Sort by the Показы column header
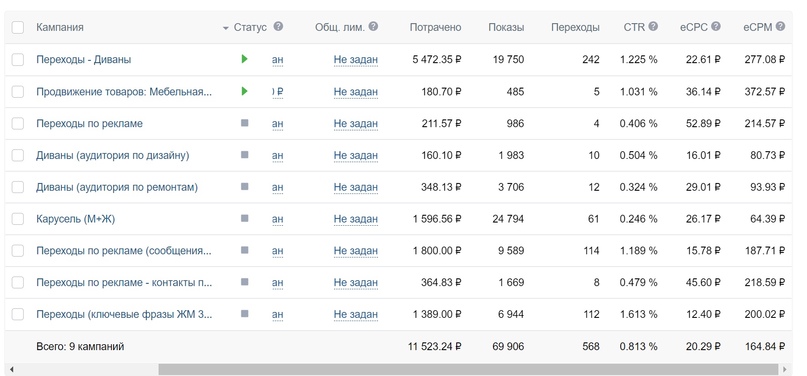This screenshot has height=376, width=807. point(506,27)
